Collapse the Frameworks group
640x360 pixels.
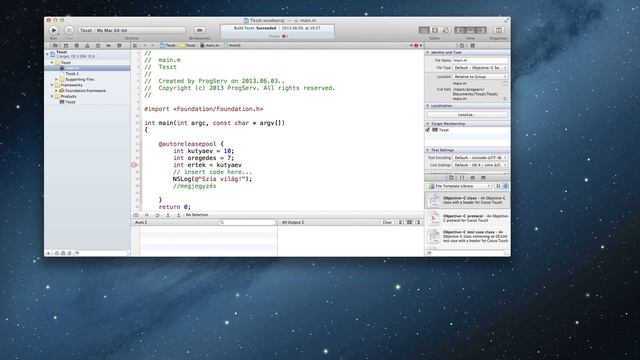pos(52,85)
